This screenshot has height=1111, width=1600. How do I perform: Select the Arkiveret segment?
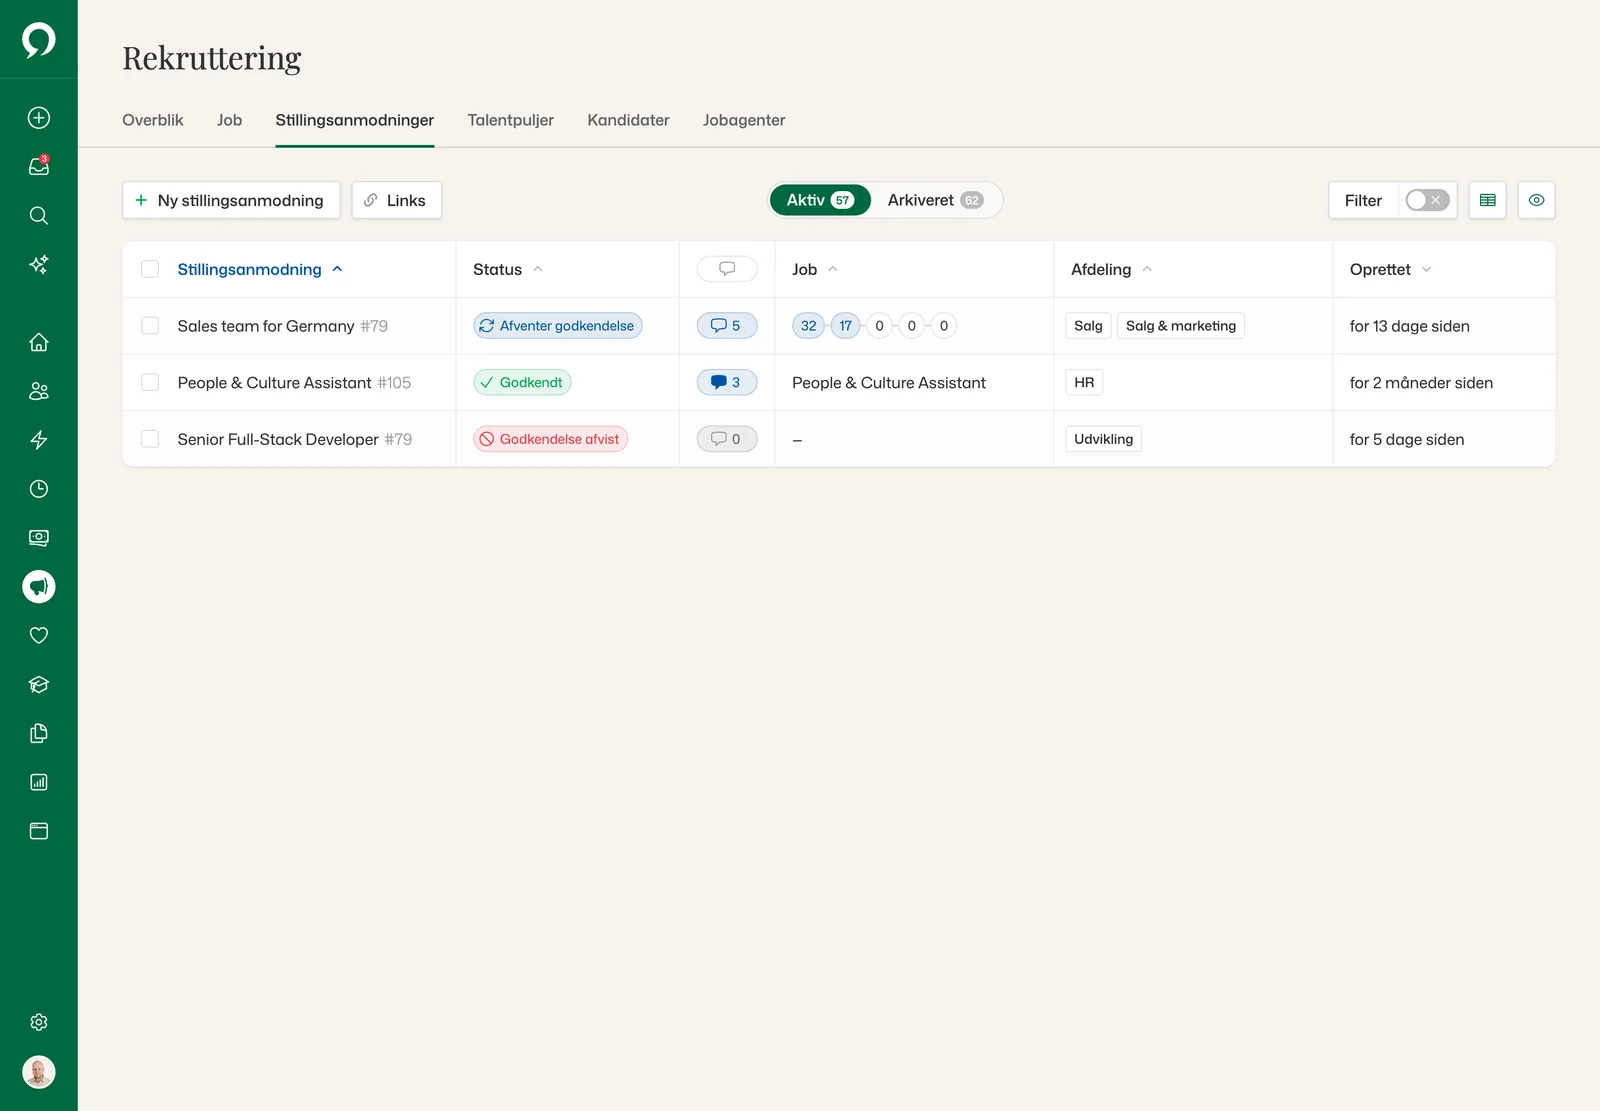935,200
